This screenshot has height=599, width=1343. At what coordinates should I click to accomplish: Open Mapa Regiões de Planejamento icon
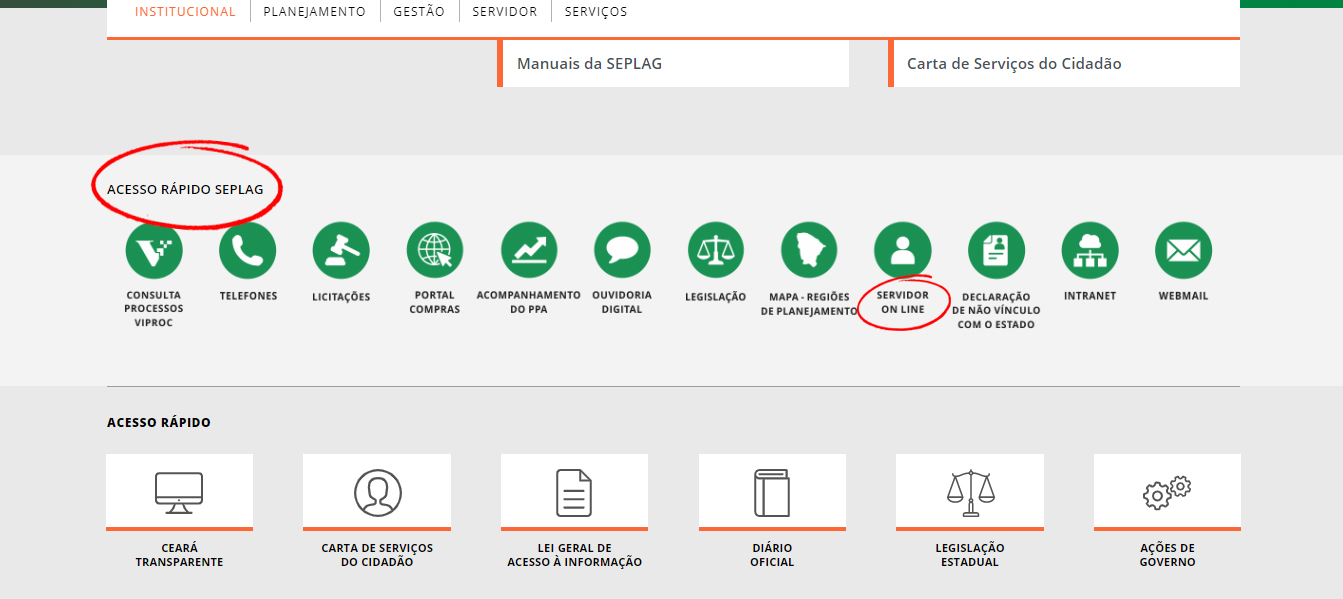(809, 250)
